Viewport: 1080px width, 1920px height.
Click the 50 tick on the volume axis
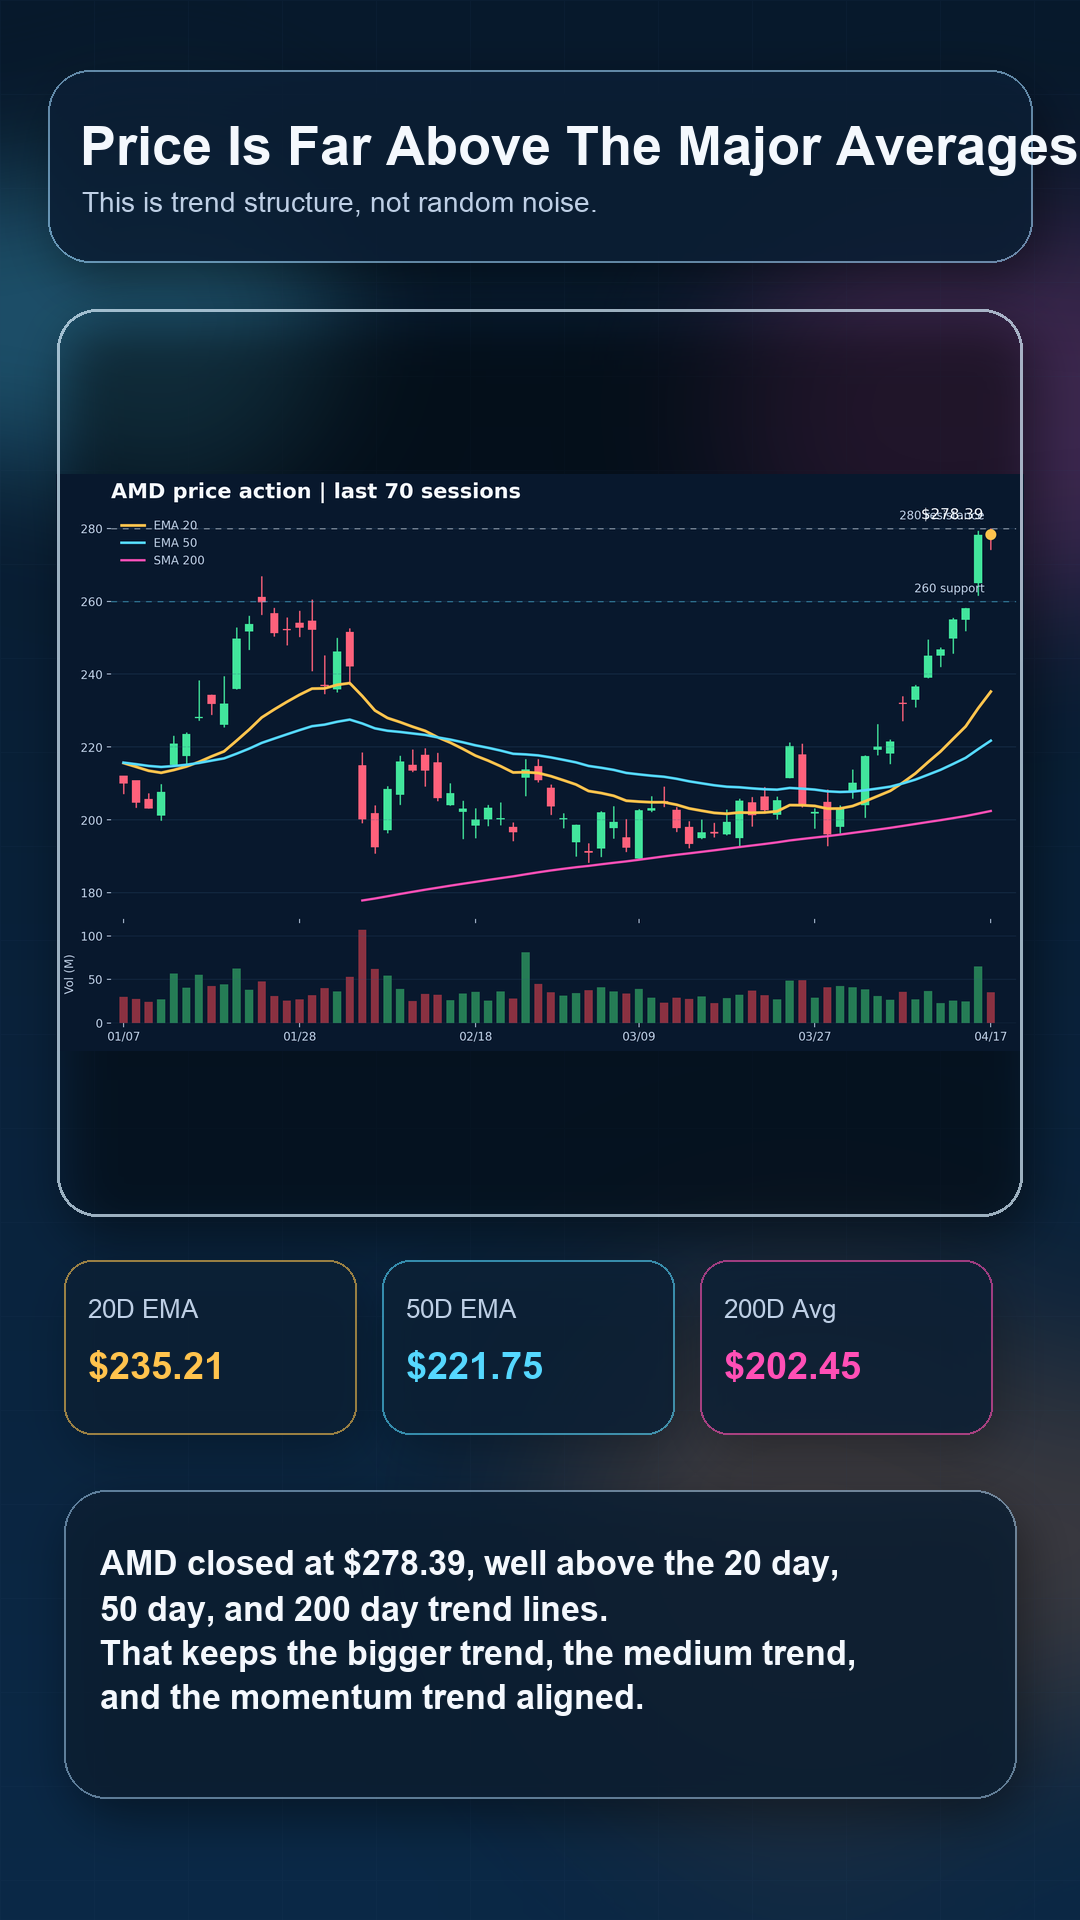(95, 980)
